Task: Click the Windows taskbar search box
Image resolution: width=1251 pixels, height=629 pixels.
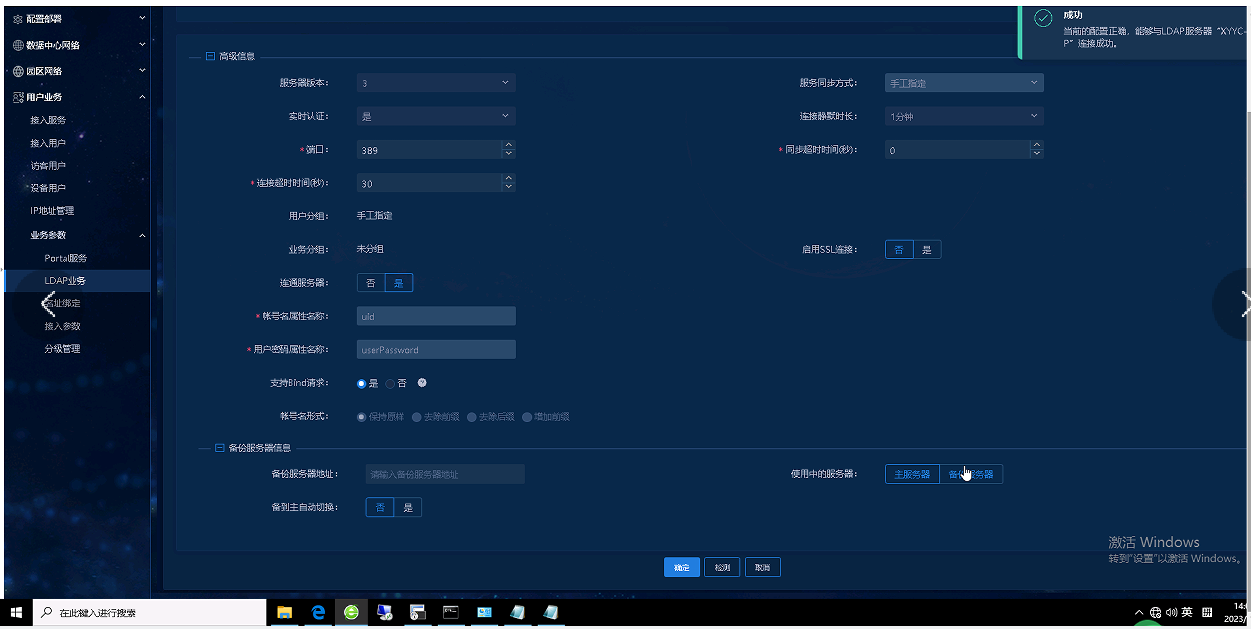Action: [x=150, y=612]
